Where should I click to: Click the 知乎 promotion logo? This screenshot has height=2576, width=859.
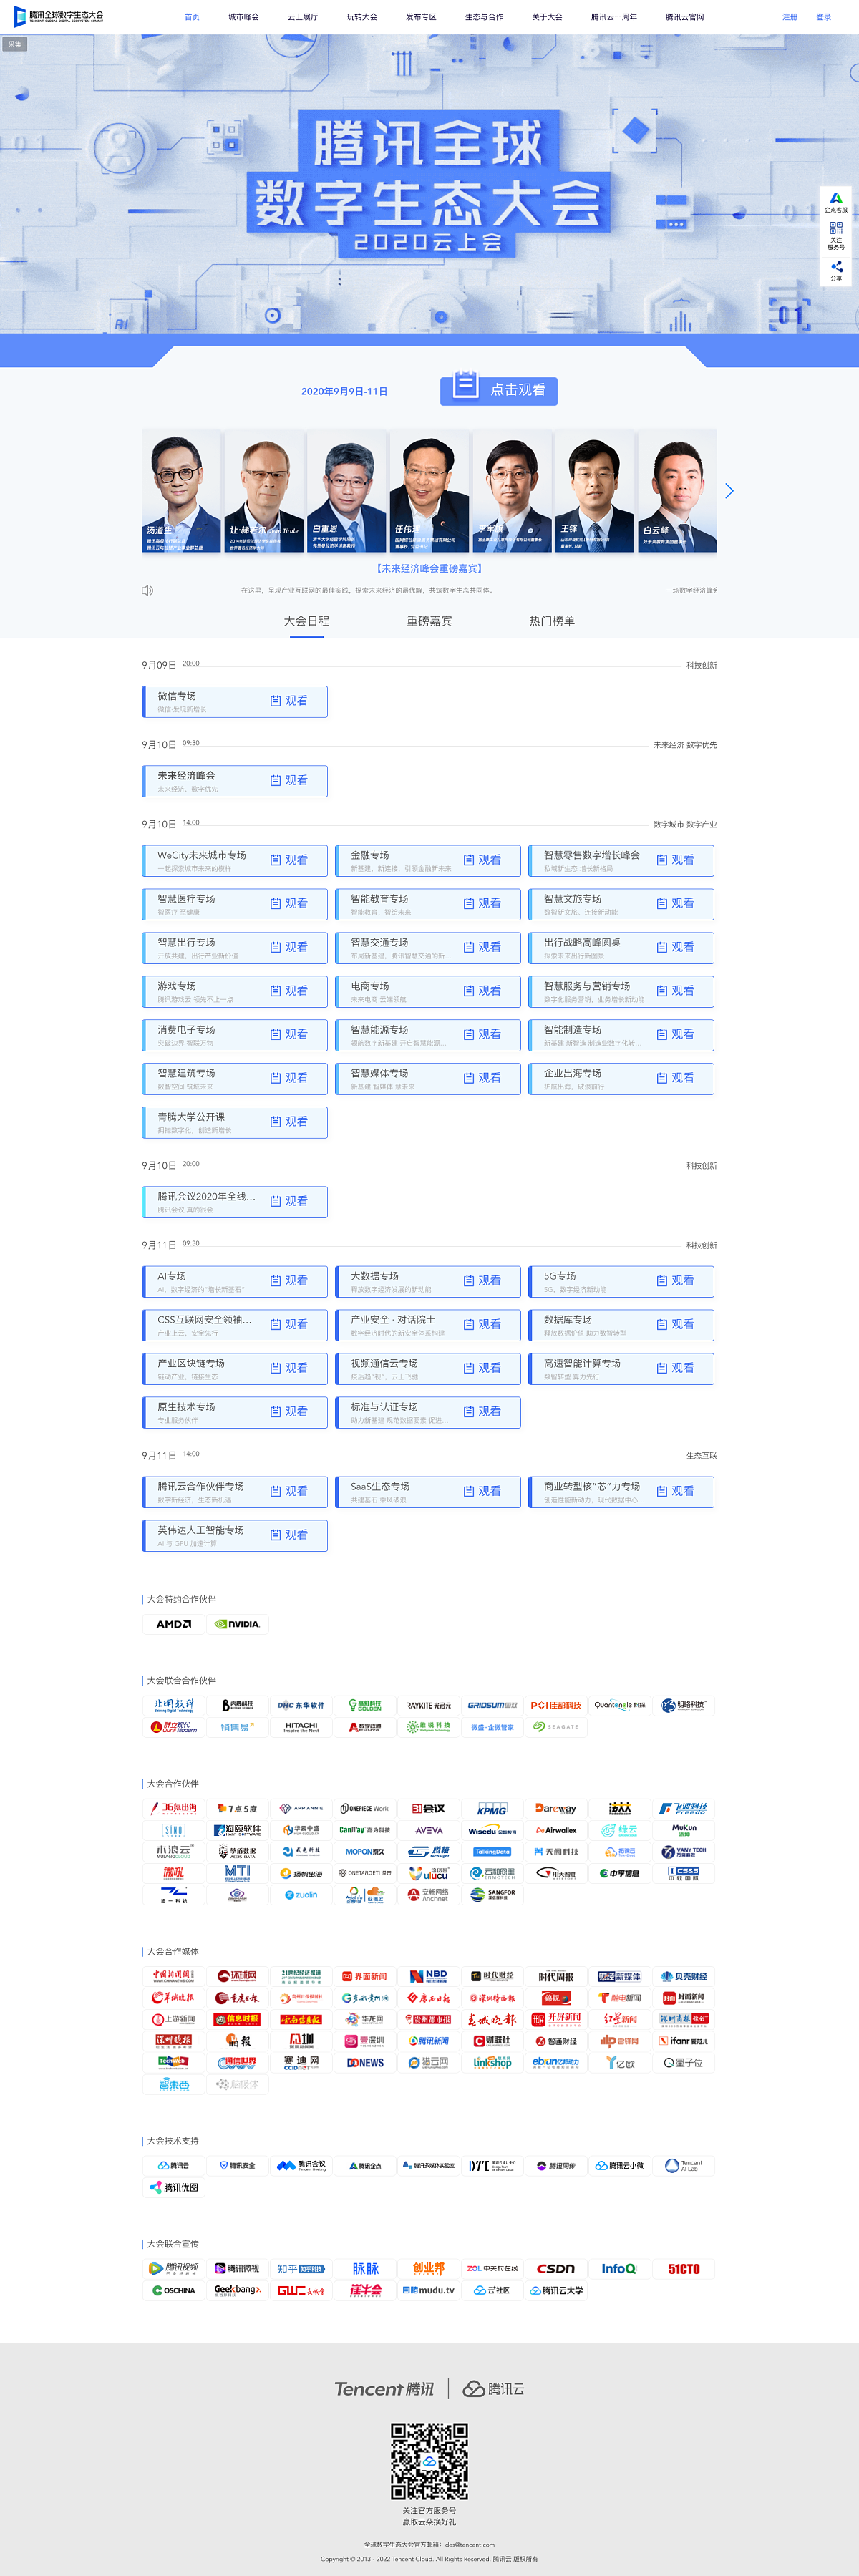(301, 2269)
